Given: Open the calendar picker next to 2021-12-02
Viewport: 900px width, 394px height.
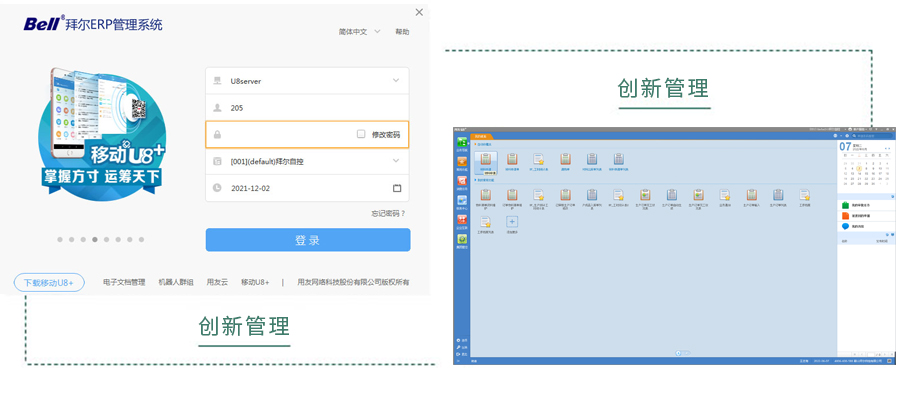Looking at the screenshot, I should pyautogui.click(x=397, y=188).
